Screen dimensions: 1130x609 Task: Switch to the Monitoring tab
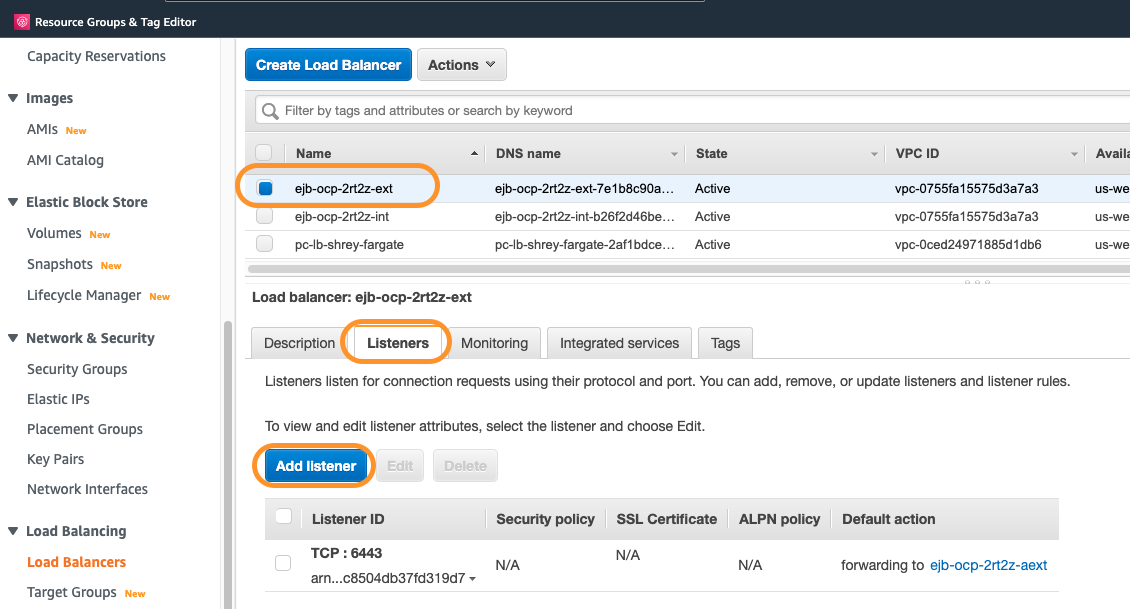click(494, 343)
